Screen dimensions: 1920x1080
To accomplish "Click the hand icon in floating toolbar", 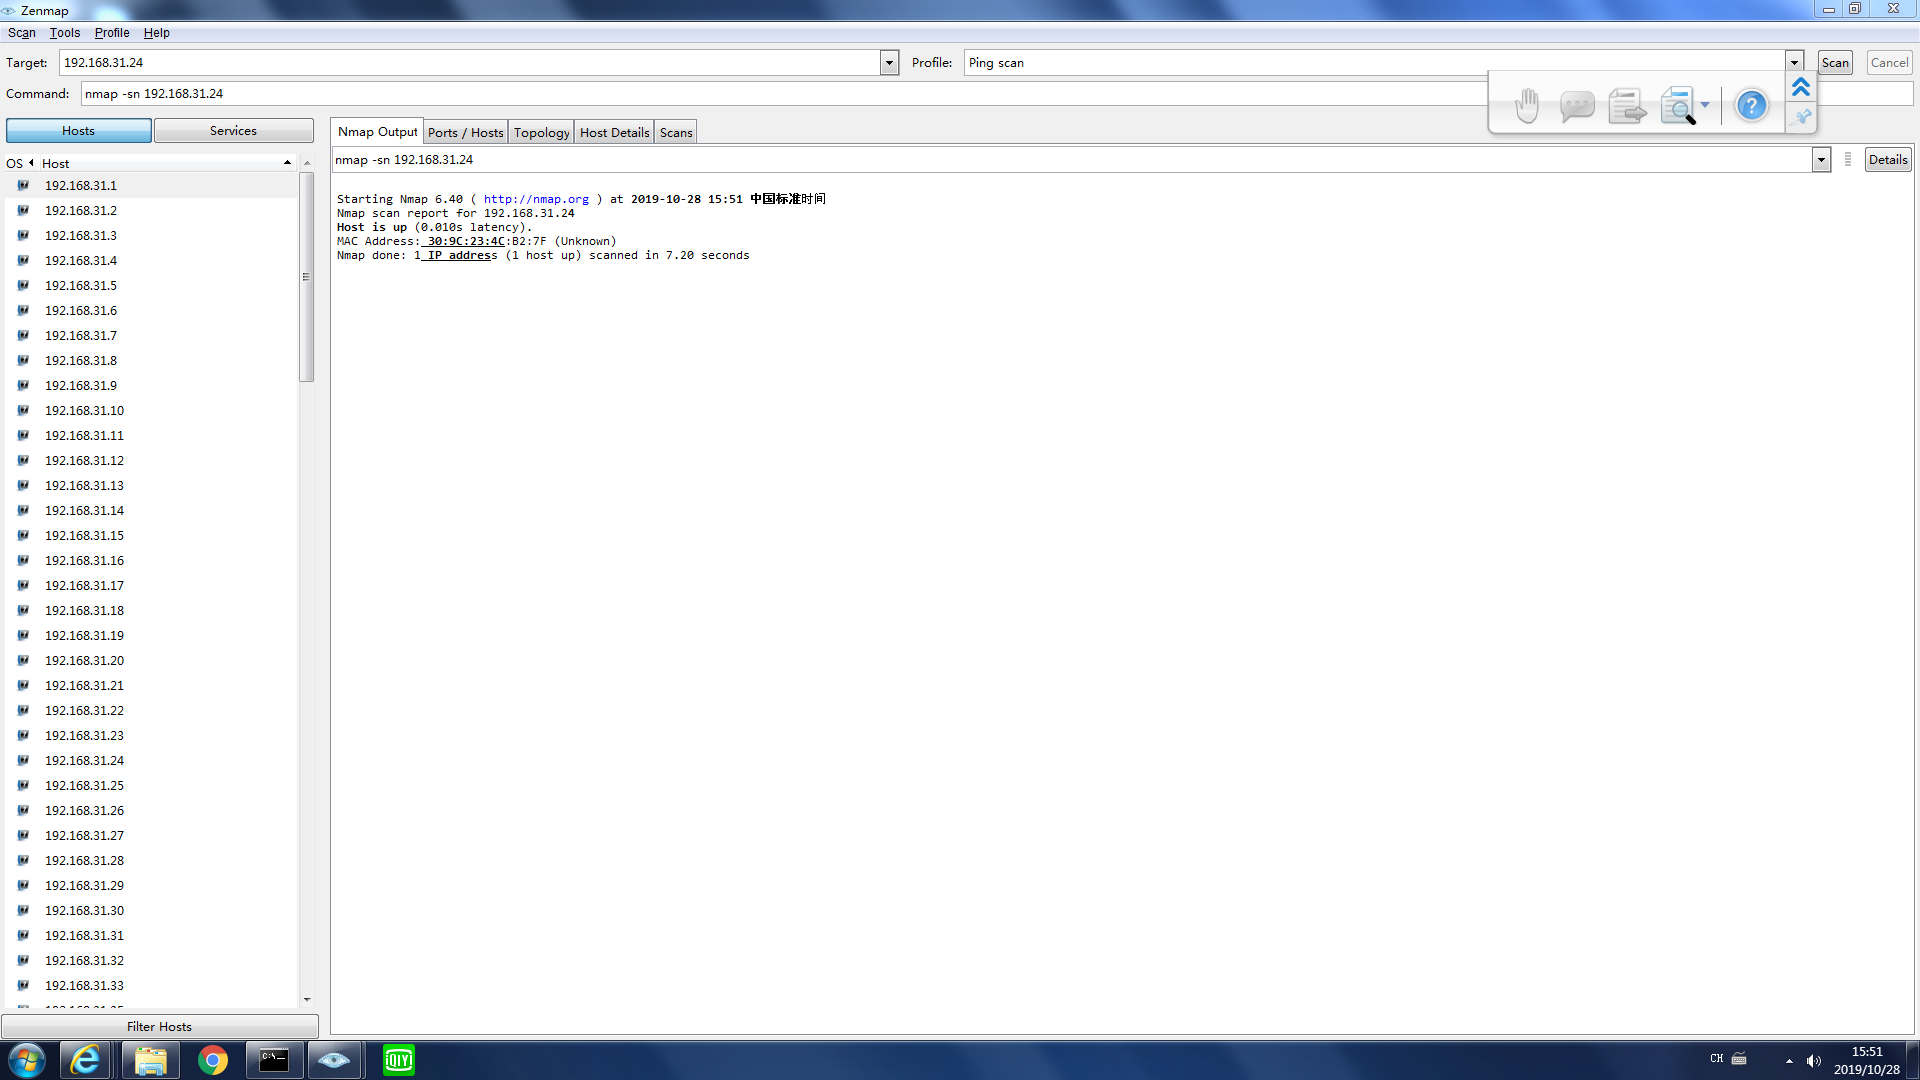I will click(x=1526, y=105).
